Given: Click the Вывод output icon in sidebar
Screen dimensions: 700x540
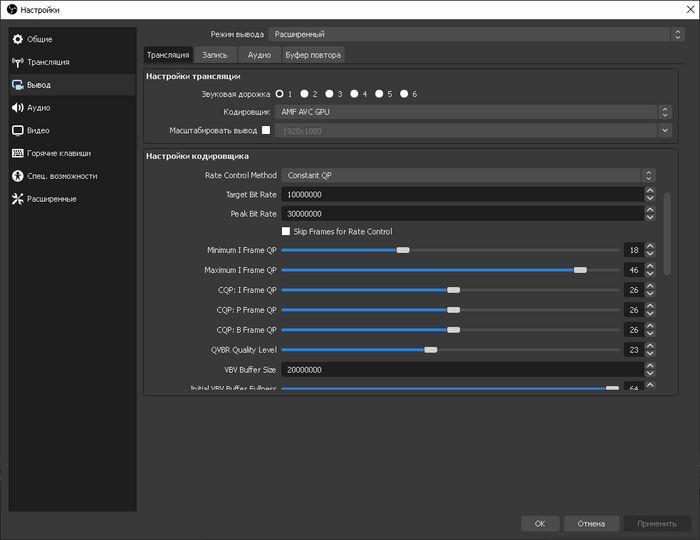Looking at the screenshot, I should (x=18, y=85).
